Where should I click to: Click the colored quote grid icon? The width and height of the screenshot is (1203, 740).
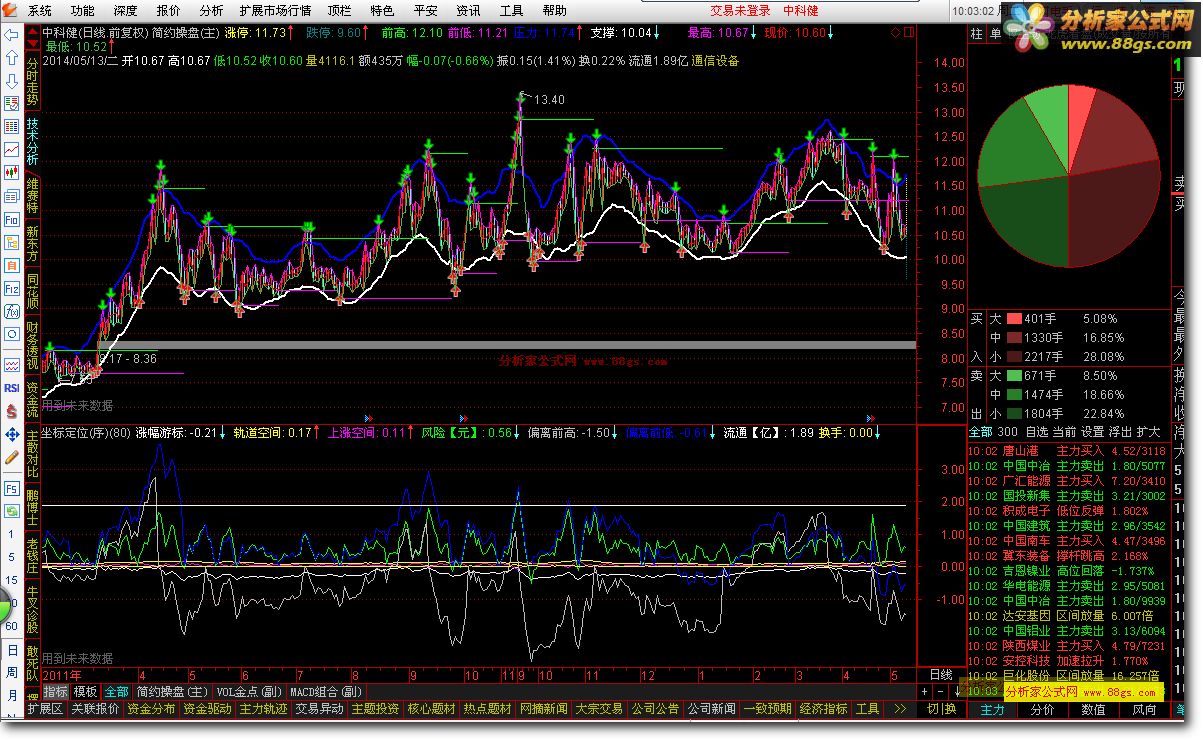tap(12, 127)
